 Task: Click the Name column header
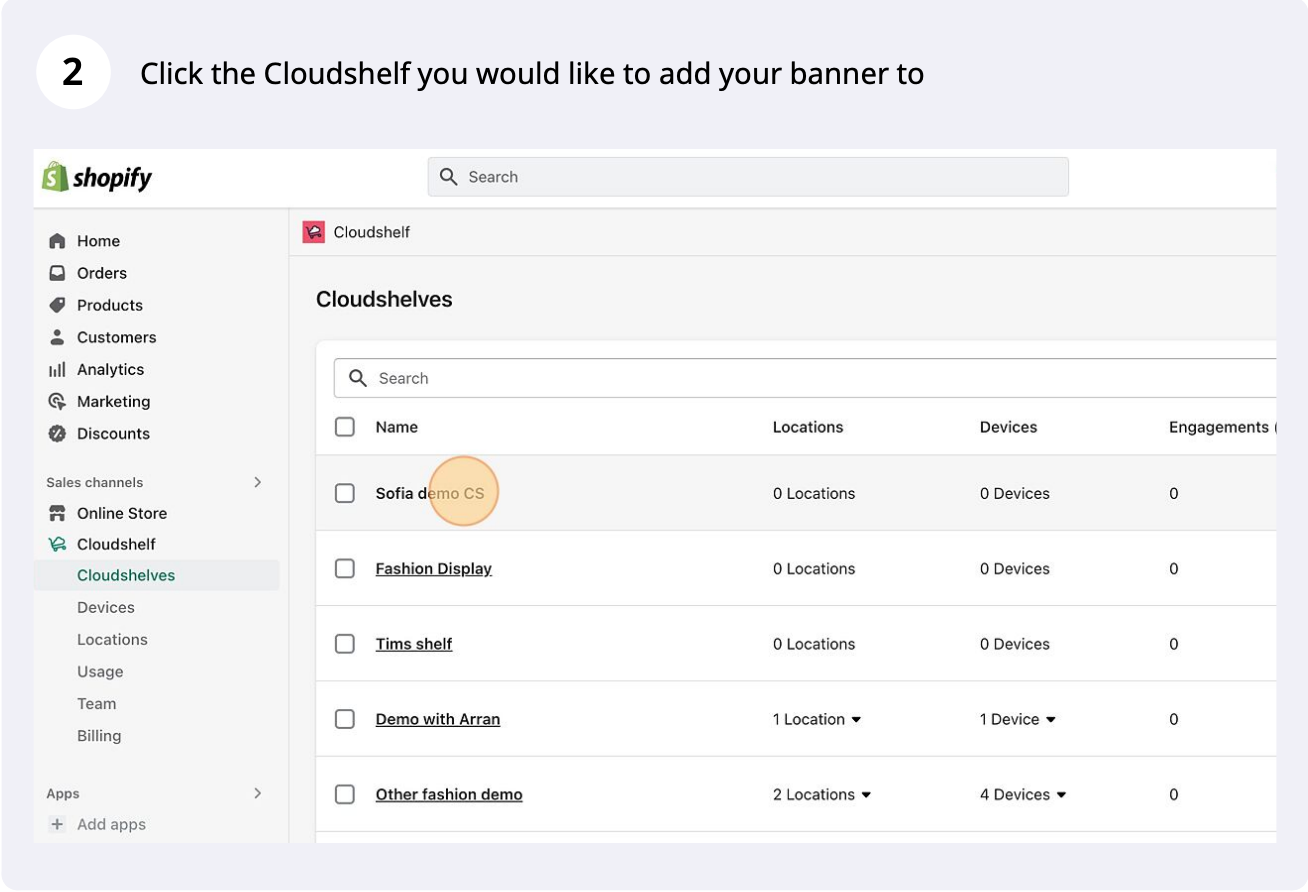tap(397, 427)
